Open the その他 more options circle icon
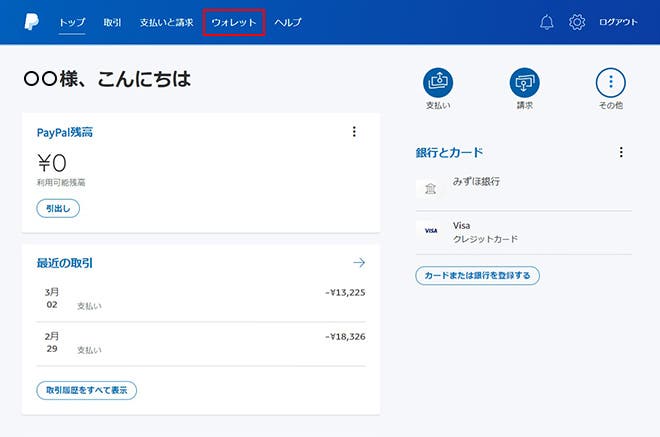 pos(611,82)
